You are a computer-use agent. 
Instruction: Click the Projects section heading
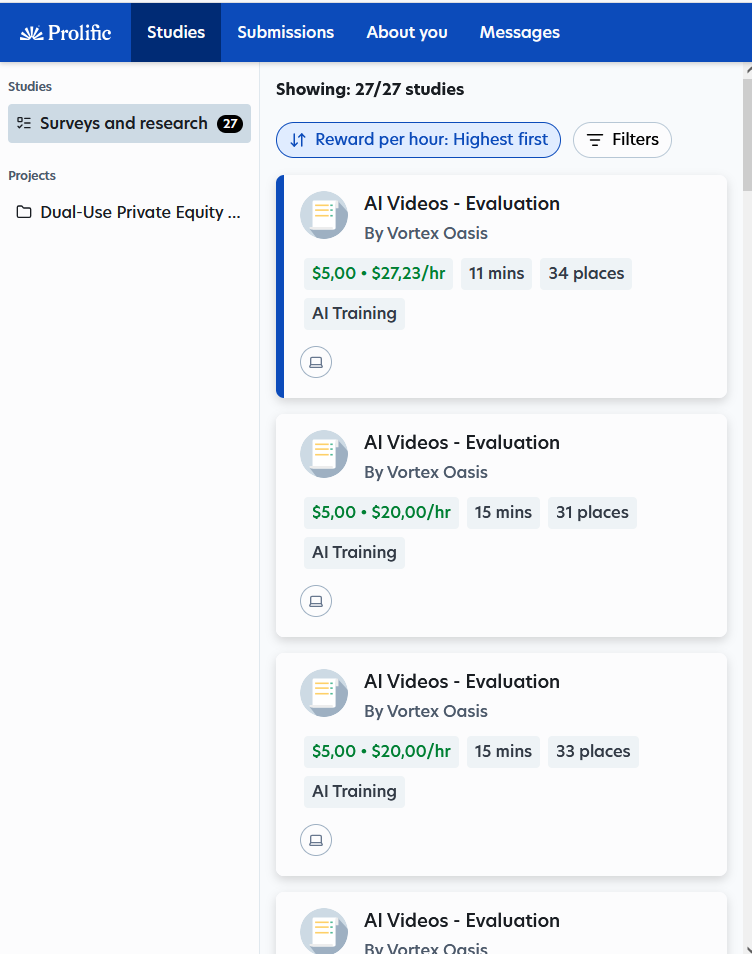32,176
